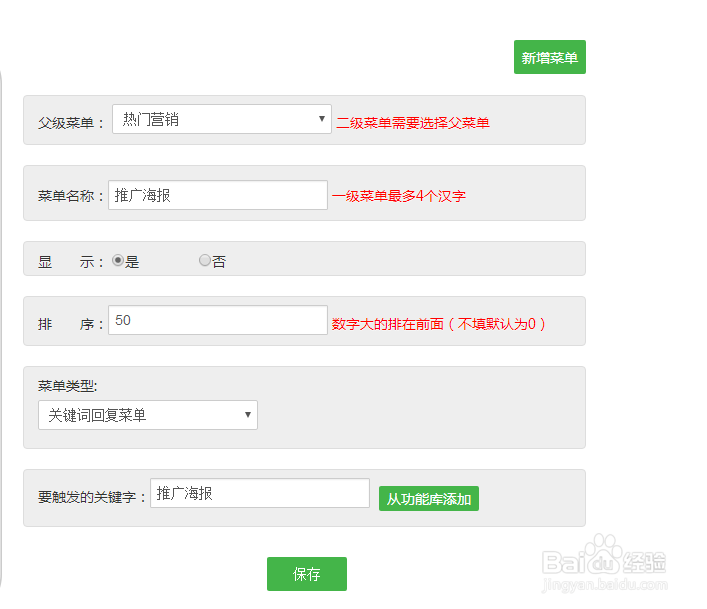
Task: Click the 要触发的关键字 input field
Action: 260,493
